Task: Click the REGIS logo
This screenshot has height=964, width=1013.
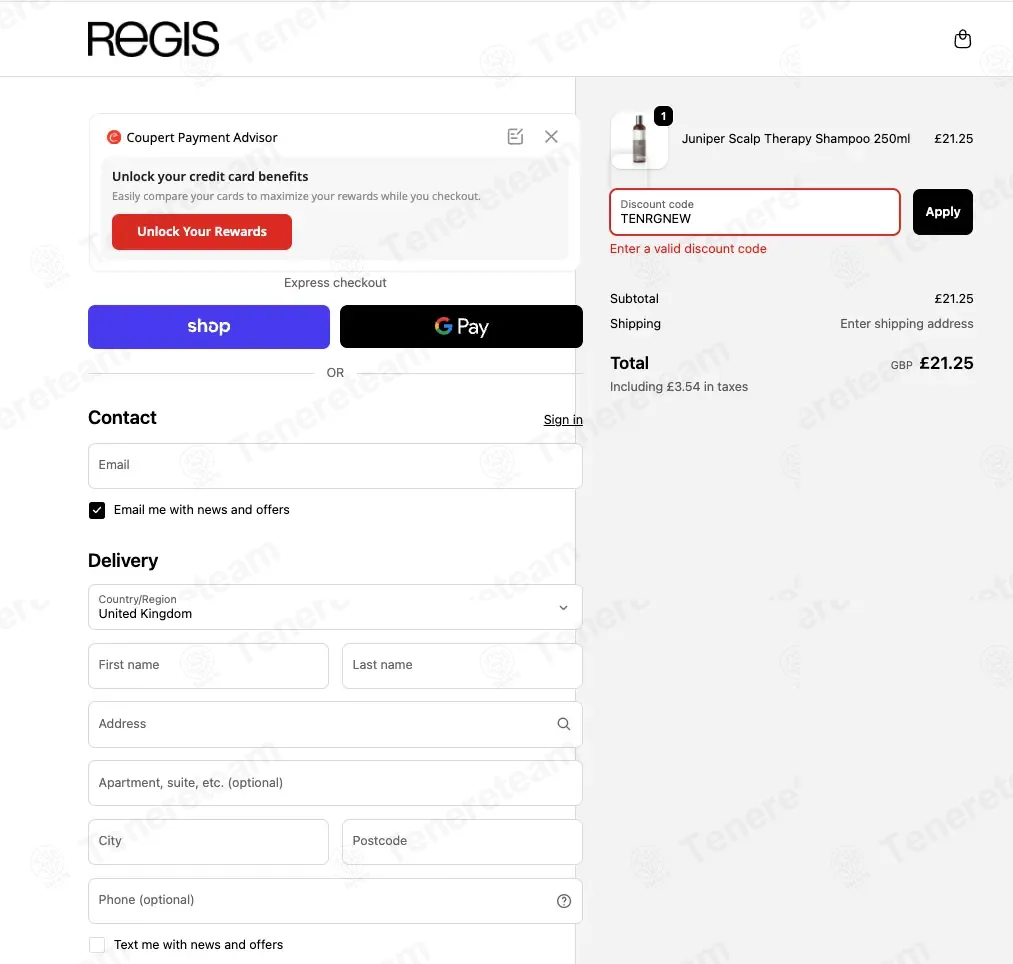Action: point(153,39)
